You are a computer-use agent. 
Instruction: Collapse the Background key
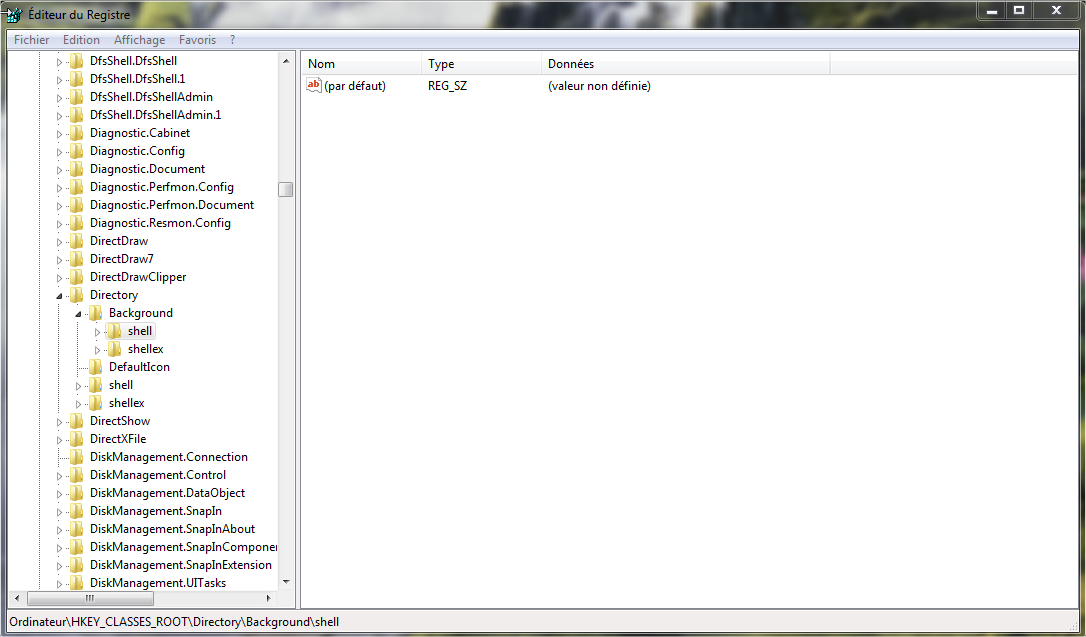pos(79,314)
